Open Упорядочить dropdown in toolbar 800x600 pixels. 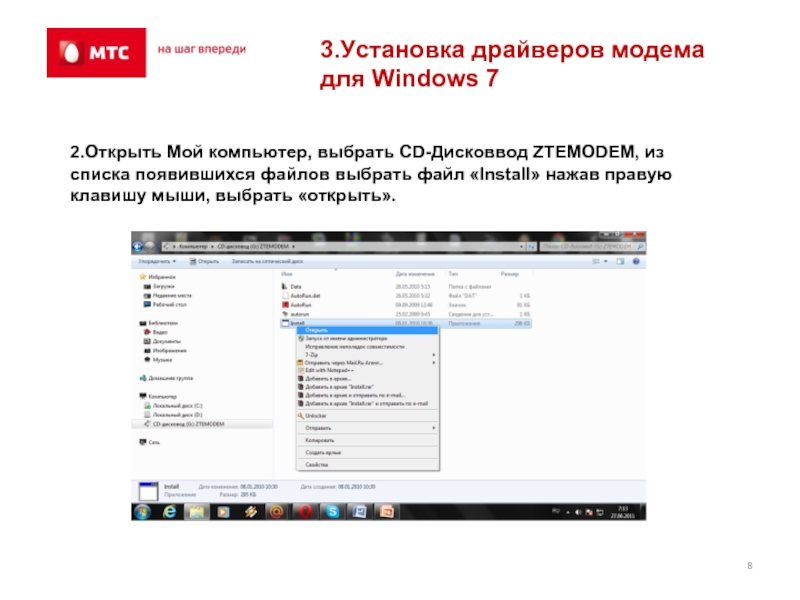[157, 261]
